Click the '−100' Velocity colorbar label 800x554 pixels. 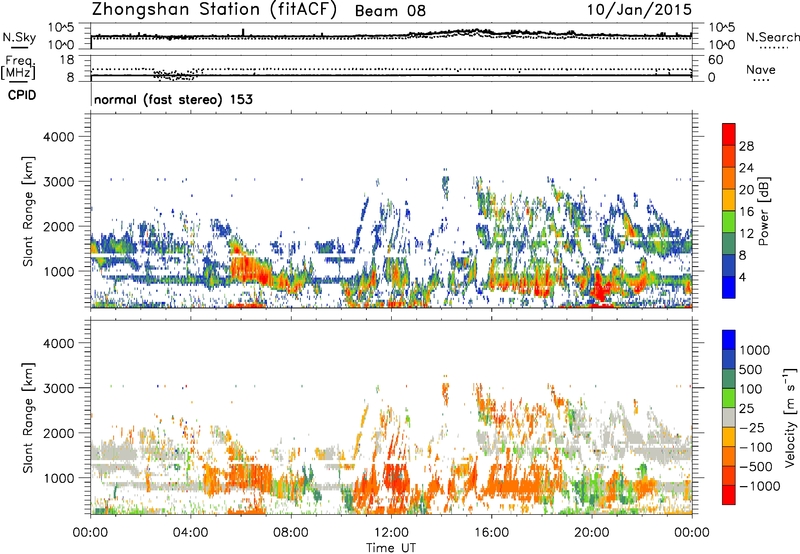pyautogui.click(x=755, y=447)
